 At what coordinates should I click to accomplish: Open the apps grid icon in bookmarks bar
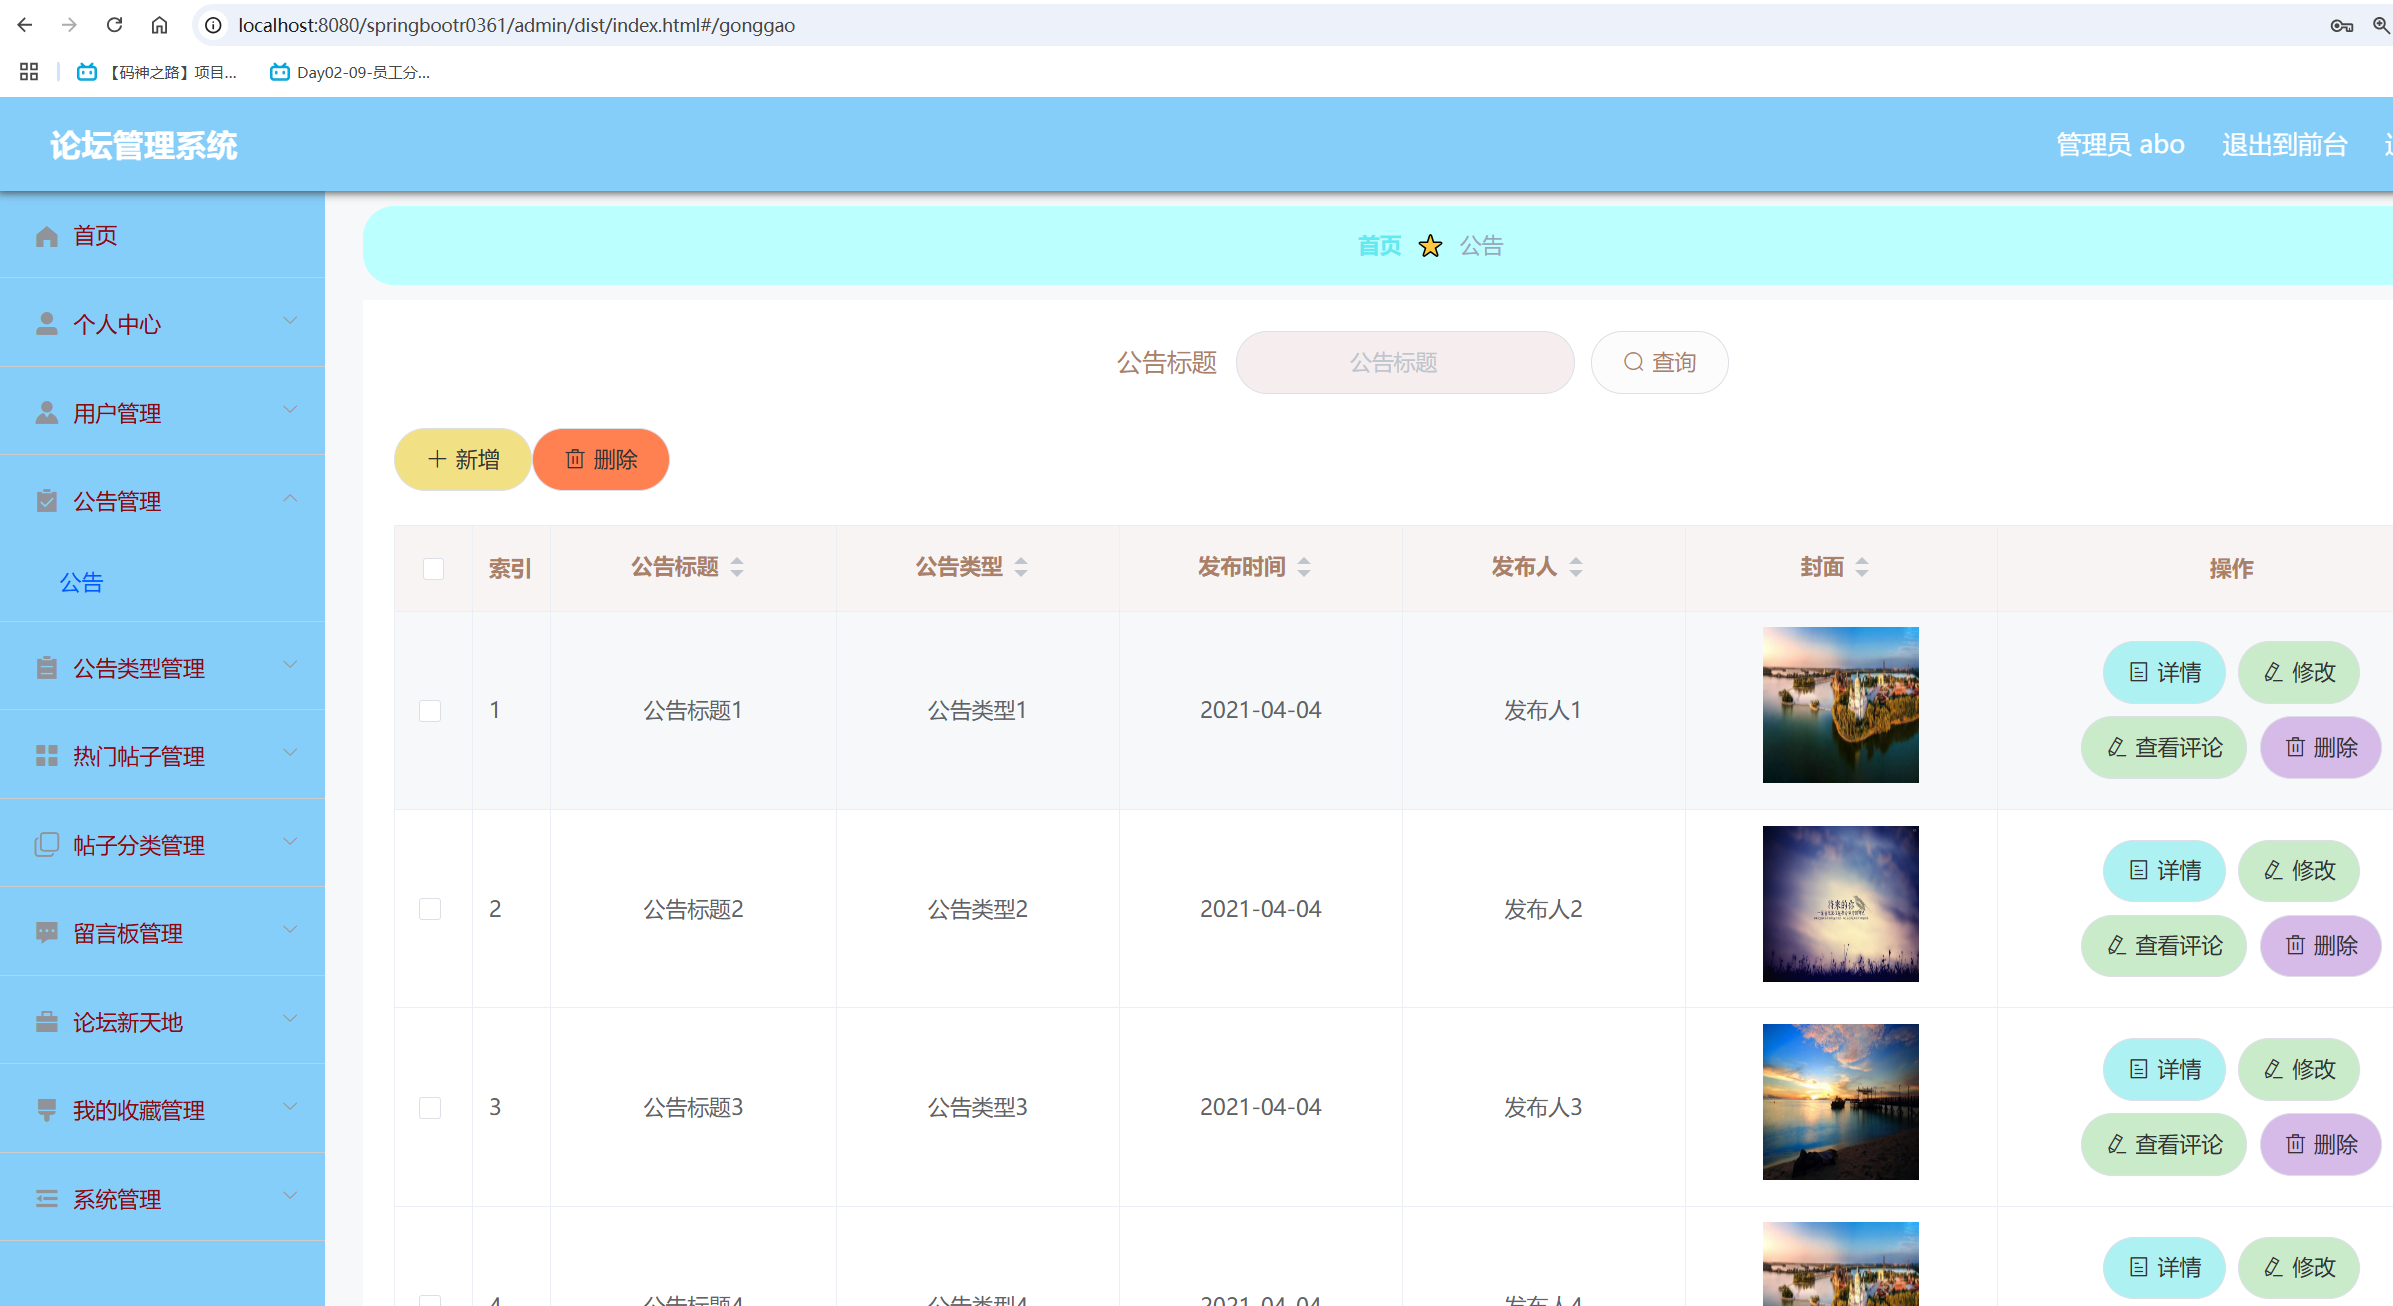tap(29, 72)
